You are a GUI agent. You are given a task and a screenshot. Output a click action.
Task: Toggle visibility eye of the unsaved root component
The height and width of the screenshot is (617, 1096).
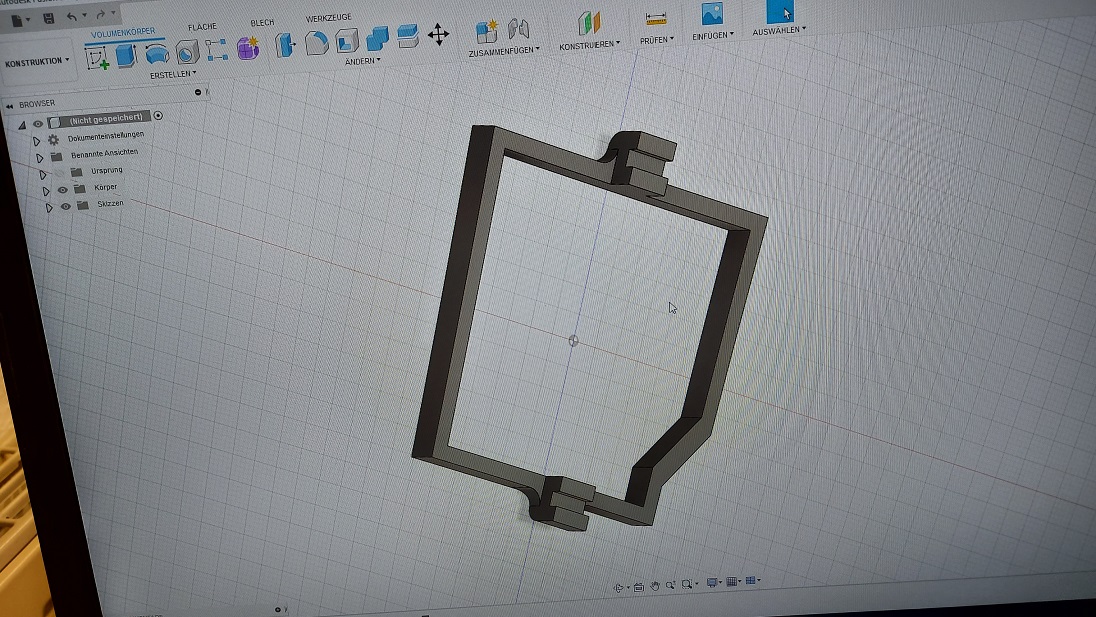pos(38,124)
